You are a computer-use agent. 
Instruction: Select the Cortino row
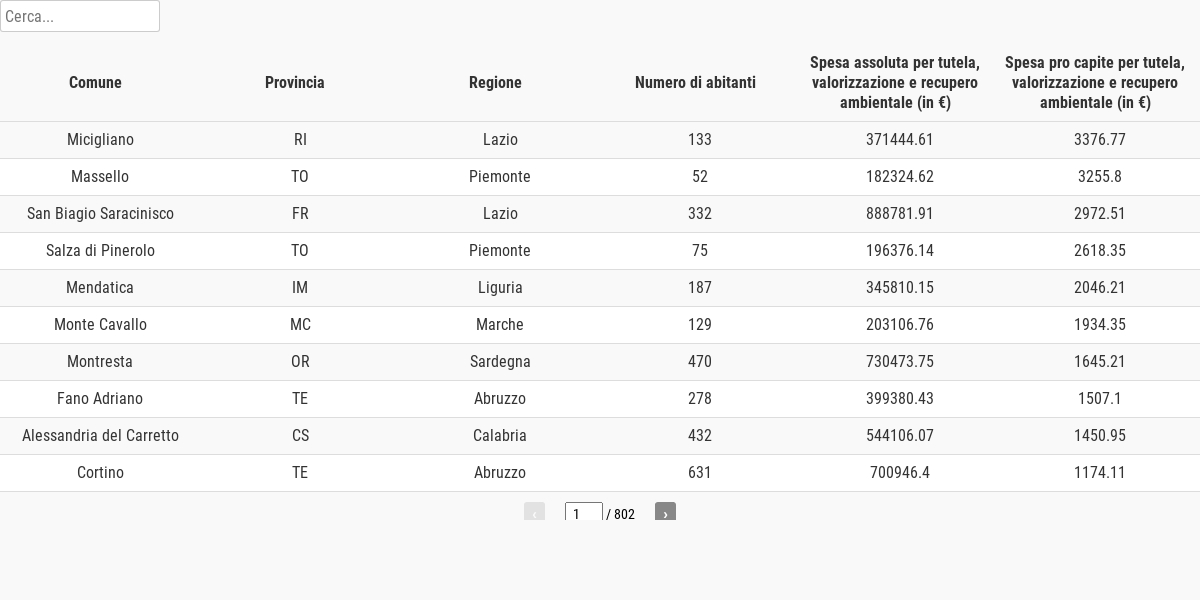pos(600,473)
